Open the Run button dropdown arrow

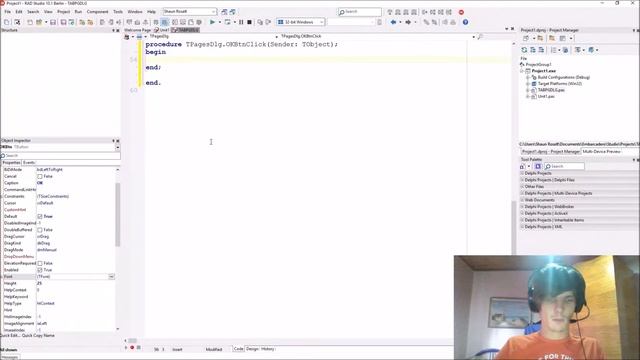220,22
